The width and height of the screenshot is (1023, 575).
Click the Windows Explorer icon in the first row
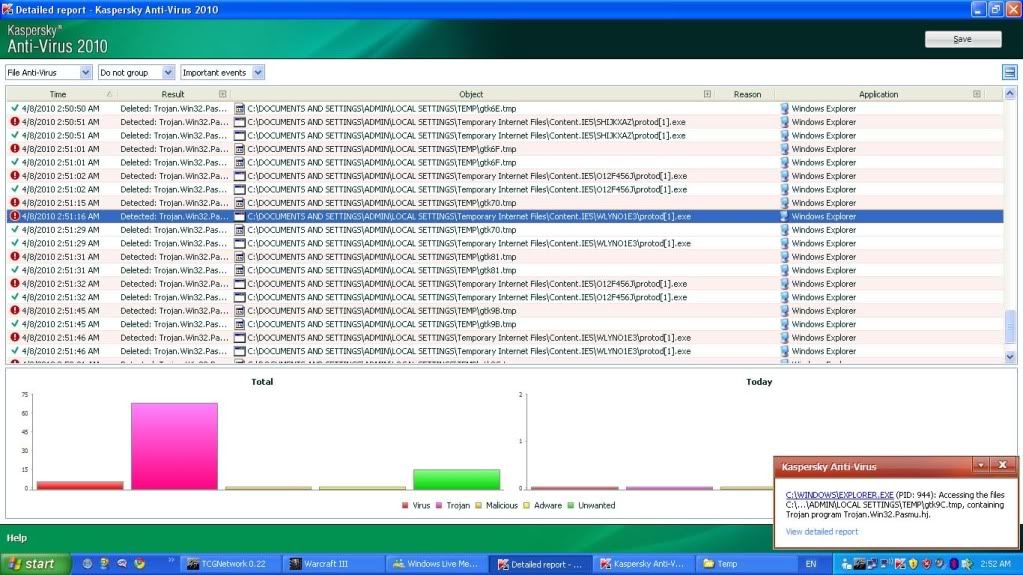(784, 108)
